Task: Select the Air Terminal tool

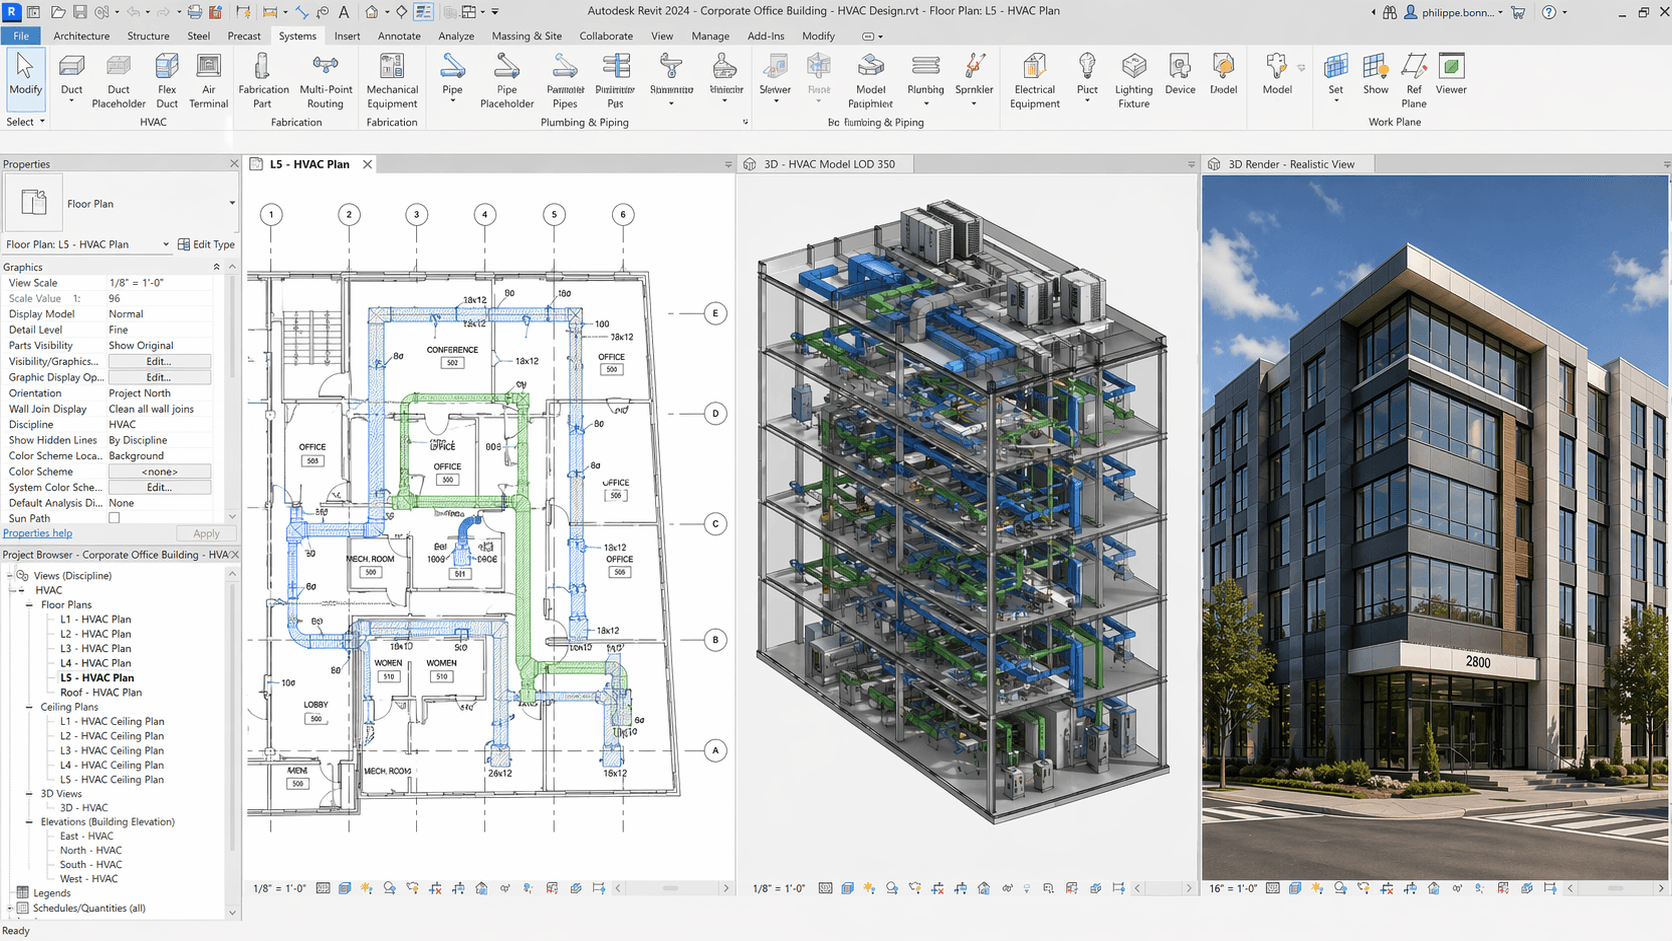Action: point(208,80)
